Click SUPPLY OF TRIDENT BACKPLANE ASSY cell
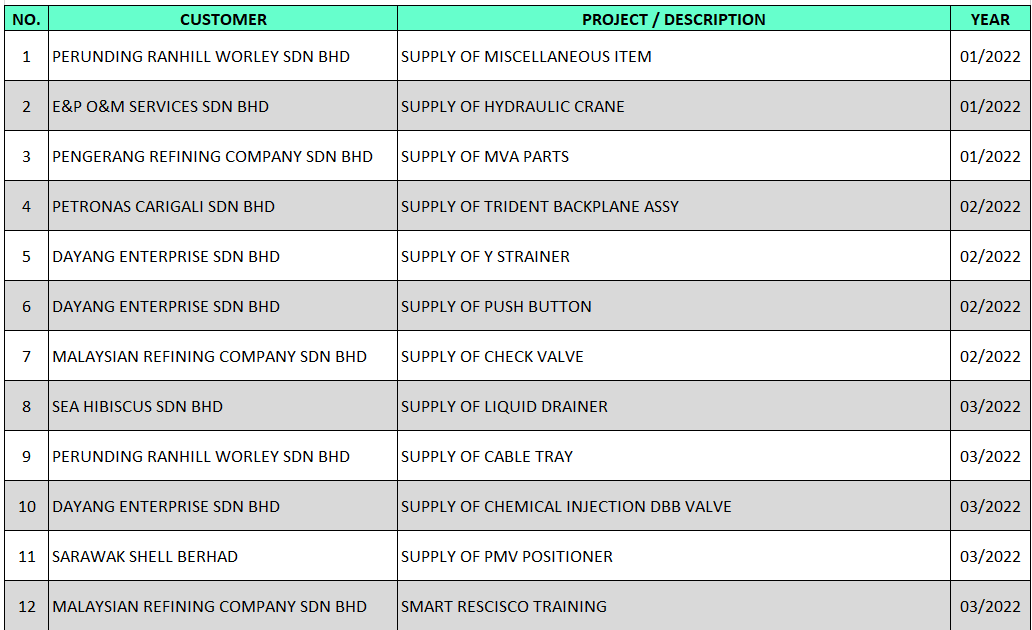Screen dimensions: 1032x630 [540, 207]
